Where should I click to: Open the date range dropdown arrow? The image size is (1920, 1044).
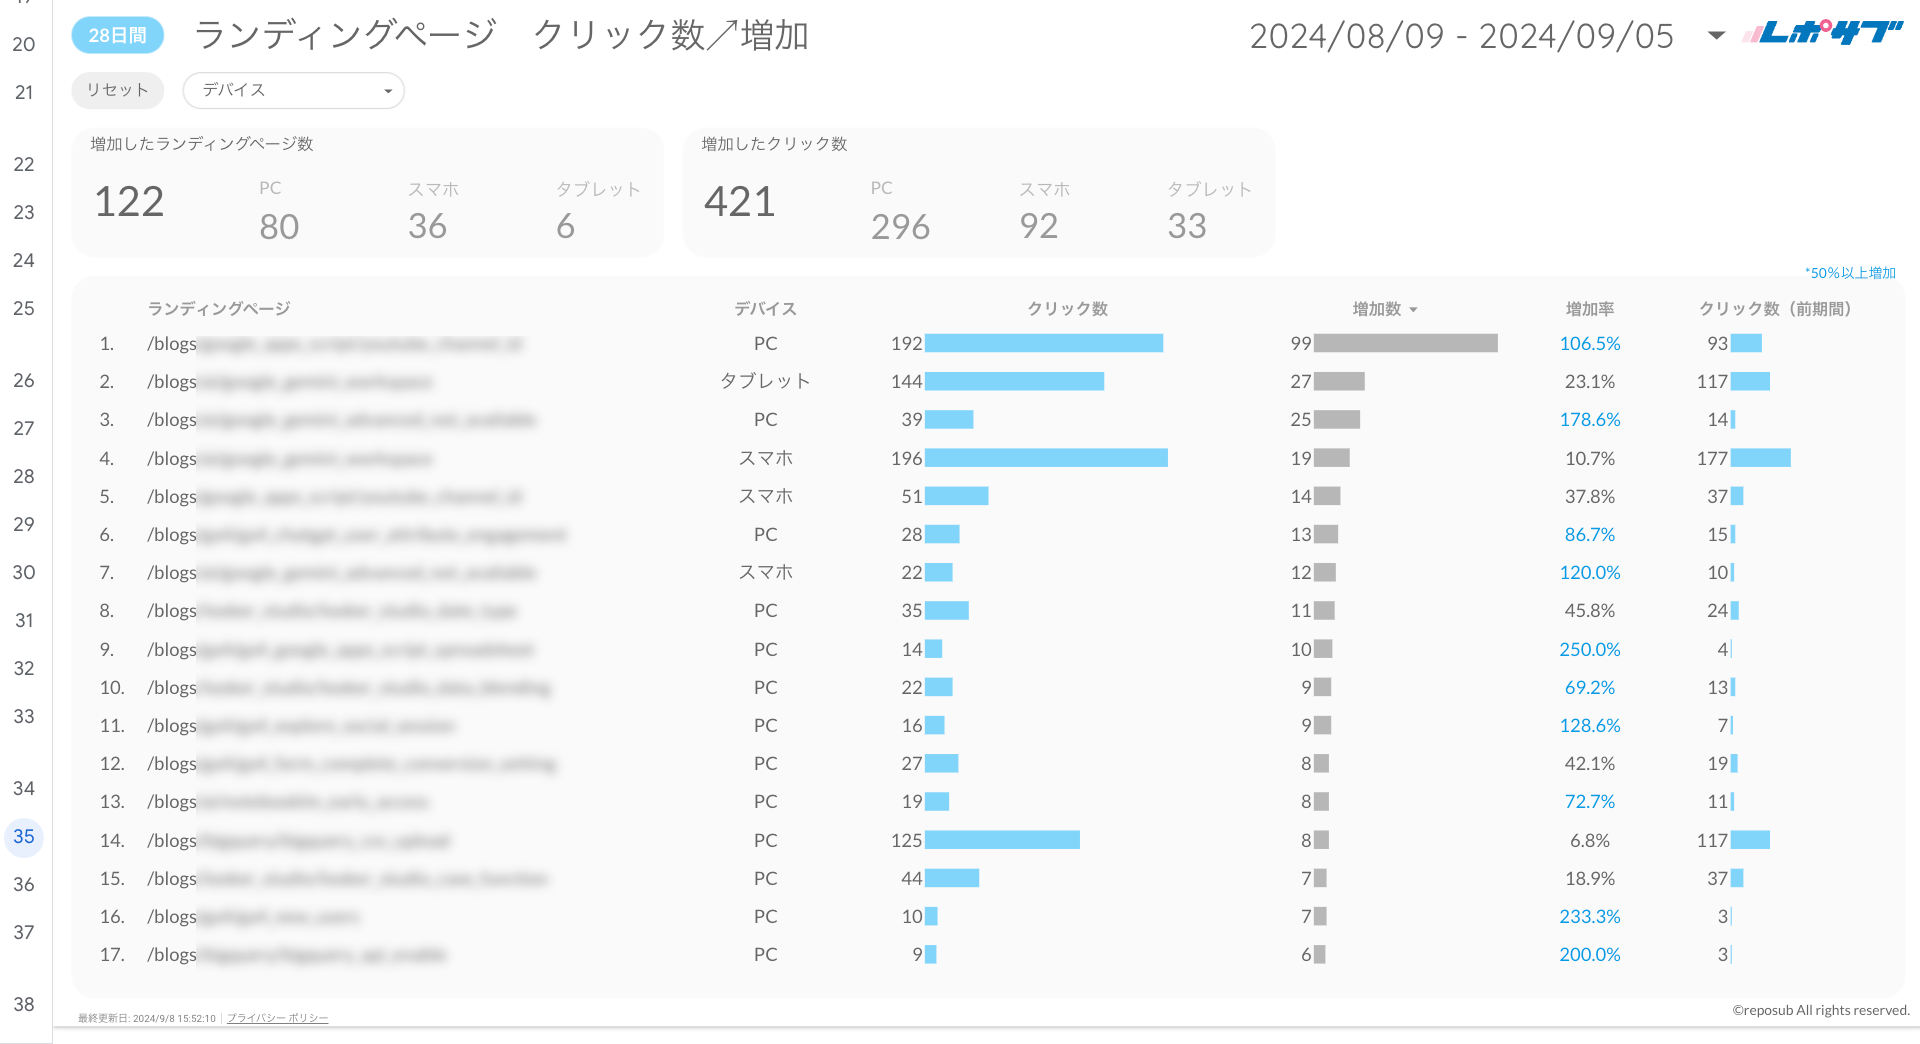1714,35
